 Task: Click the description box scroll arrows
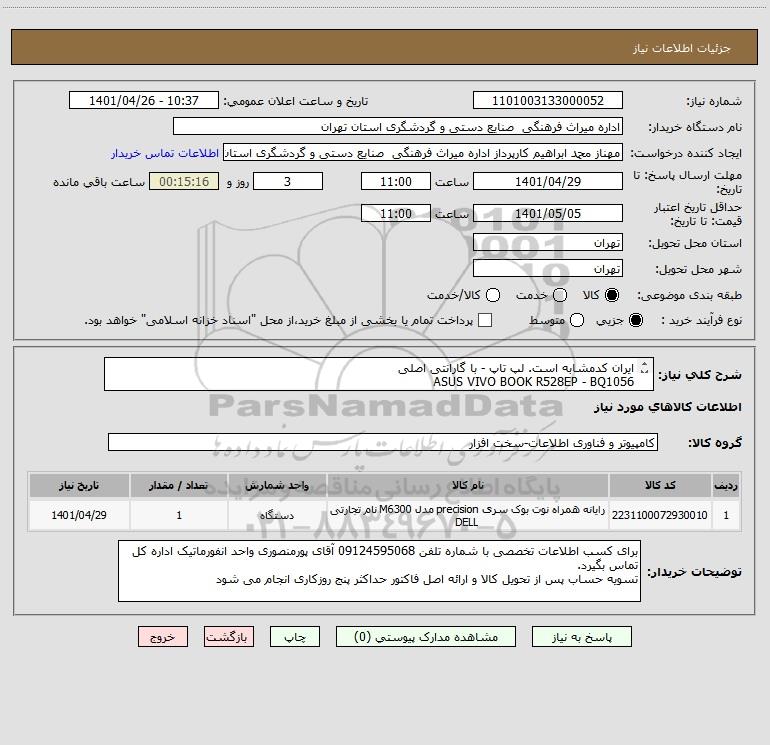point(645,367)
